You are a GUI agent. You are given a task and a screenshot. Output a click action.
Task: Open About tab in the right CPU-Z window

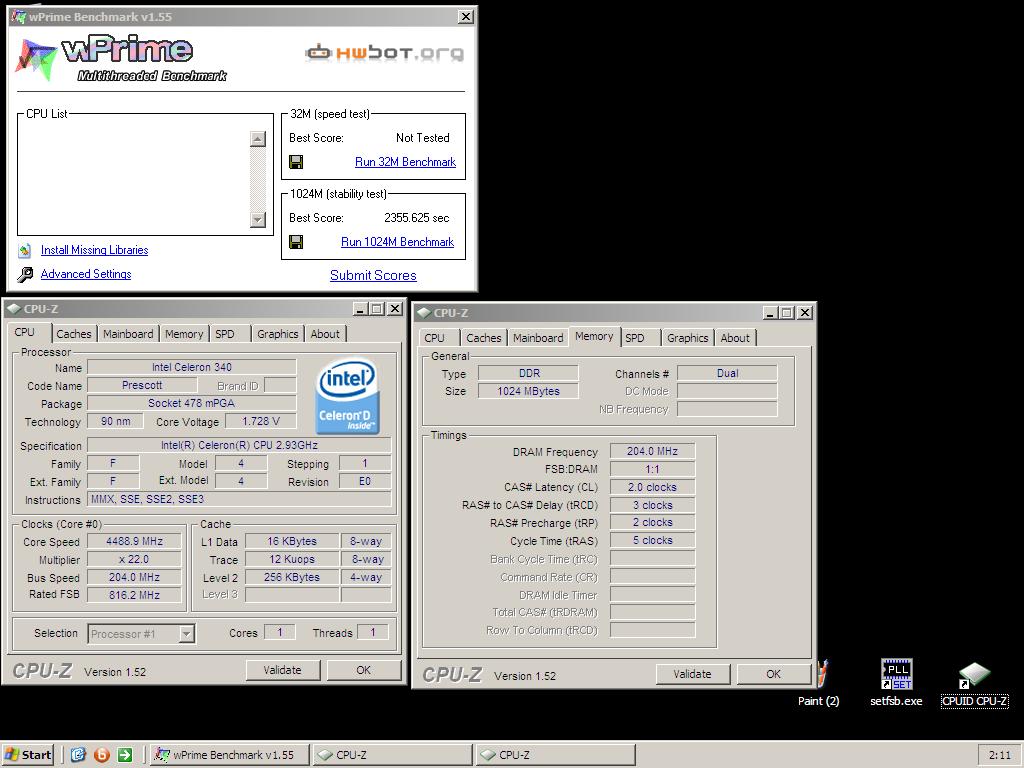click(x=735, y=338)
